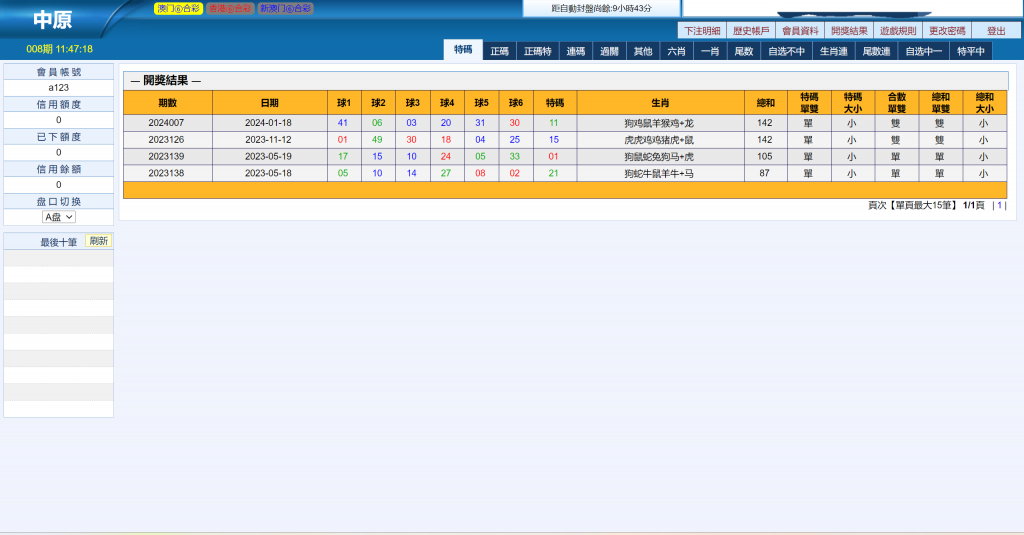Click the date 2023-05-19
Image resolution: width=1024 pixels, height=535 pixels.
tap(268, 157)
